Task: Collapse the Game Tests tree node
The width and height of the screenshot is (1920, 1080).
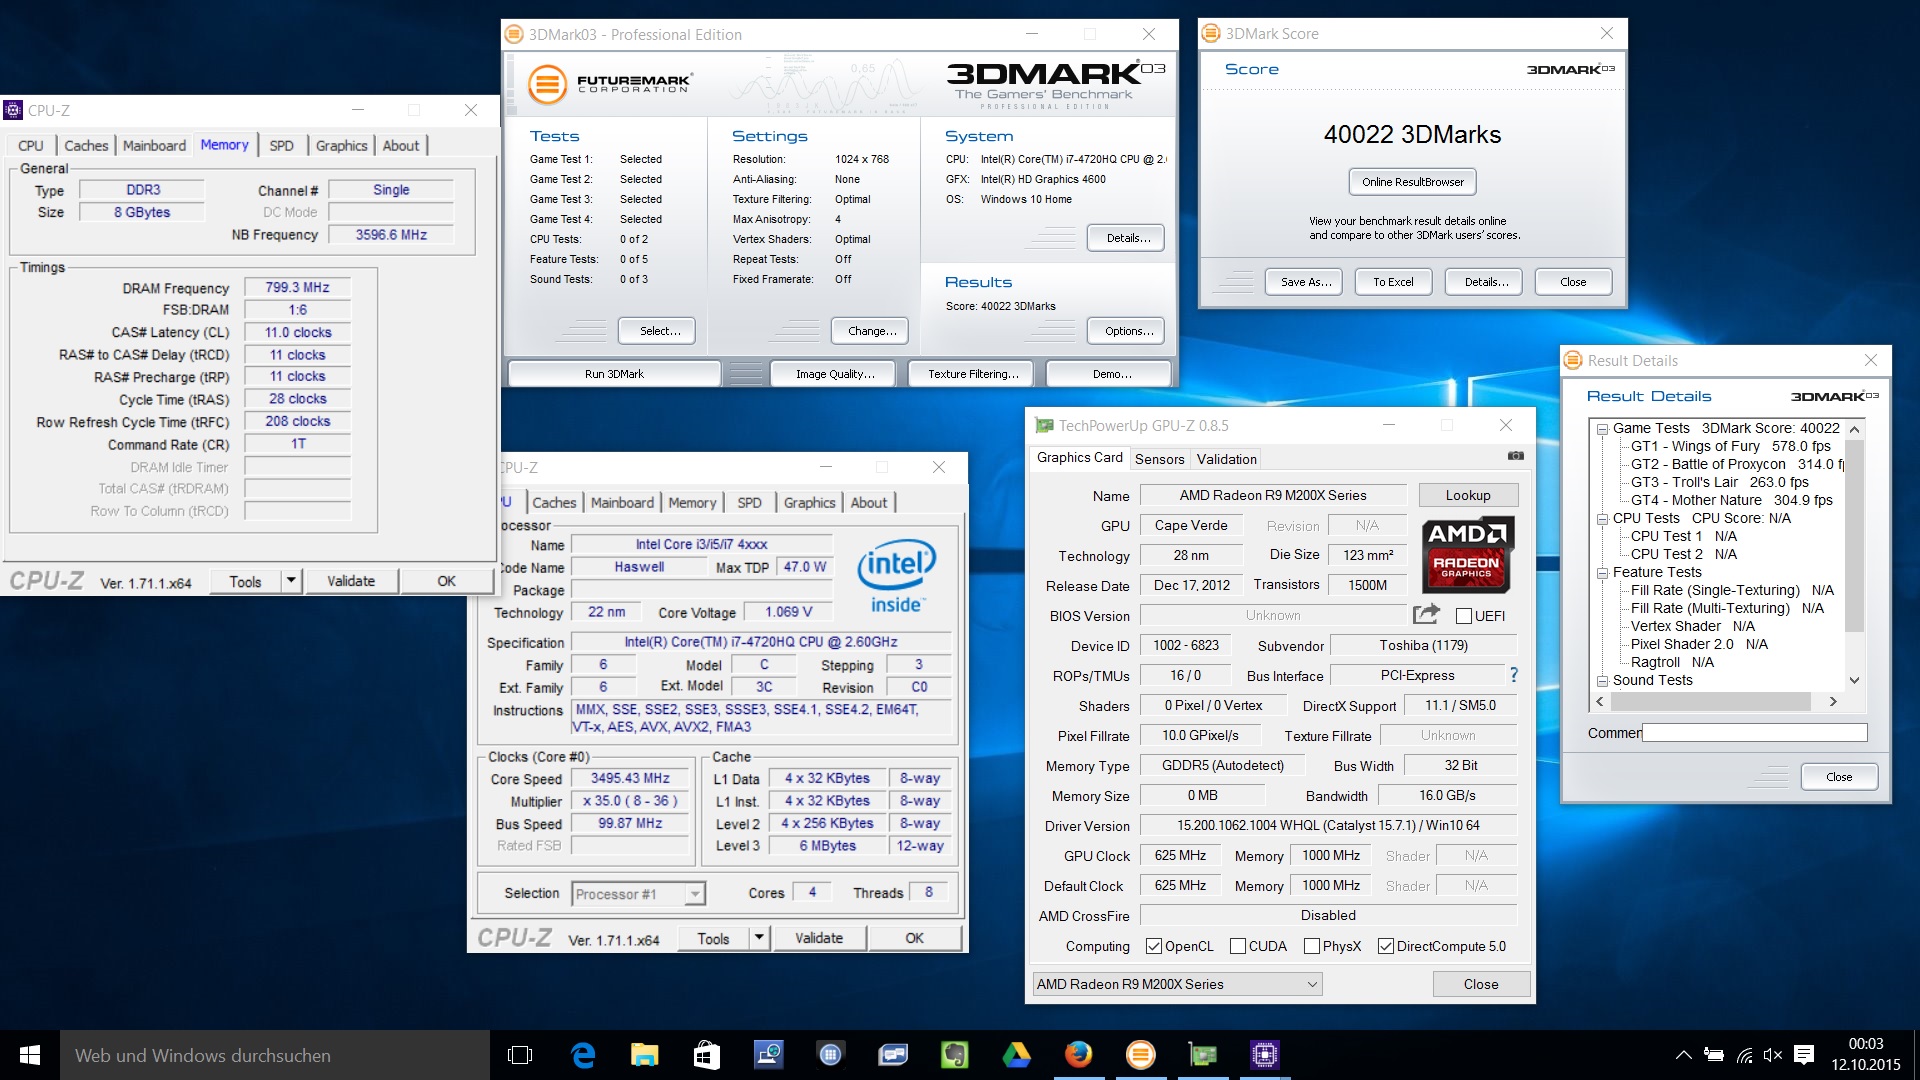Action: 1602,429
